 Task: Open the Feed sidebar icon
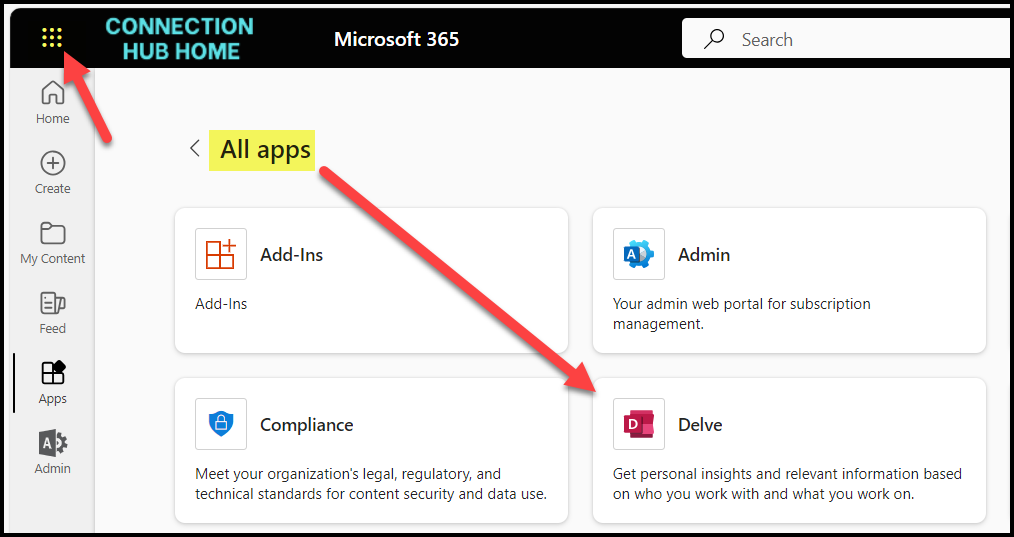tap(53, 304)
